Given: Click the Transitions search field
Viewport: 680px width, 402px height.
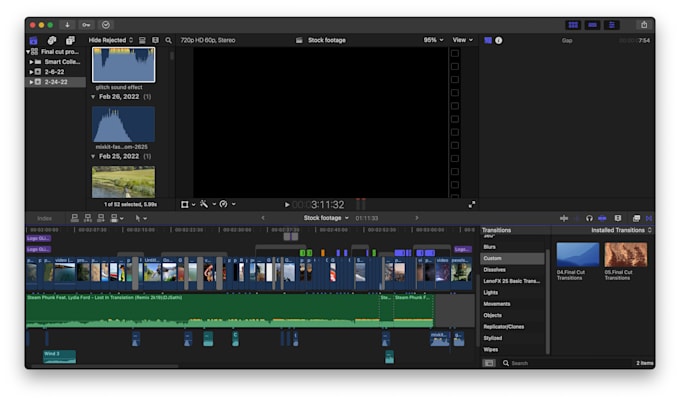Looking at the screenshot, I should tap(566, 363).
